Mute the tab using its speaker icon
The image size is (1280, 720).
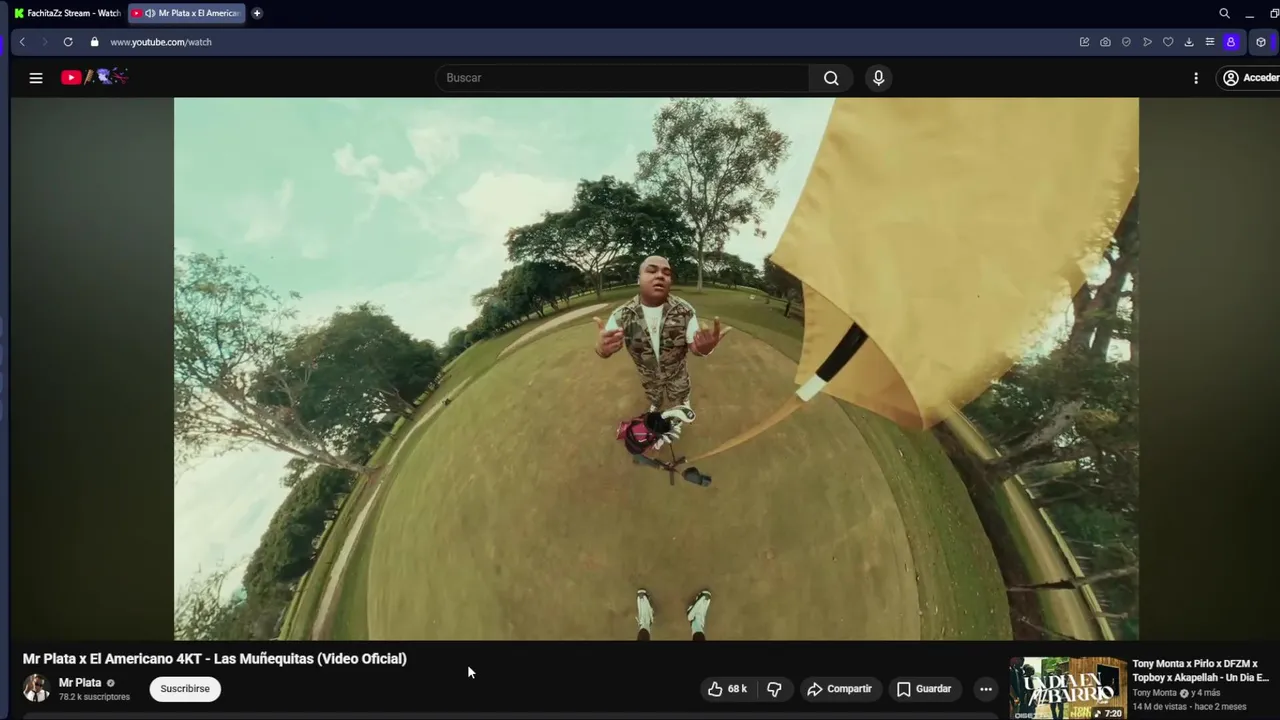pos(150,13)
